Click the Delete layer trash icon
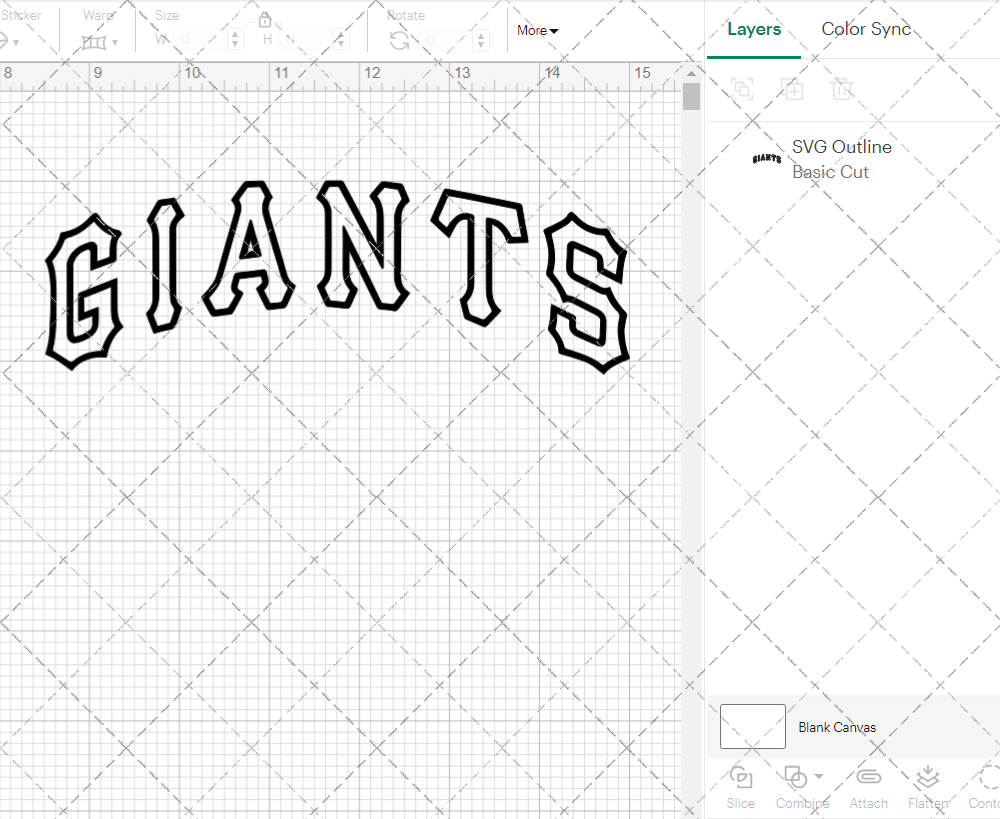The width and height of the screenshot is (1000, 819). point(842,89)
